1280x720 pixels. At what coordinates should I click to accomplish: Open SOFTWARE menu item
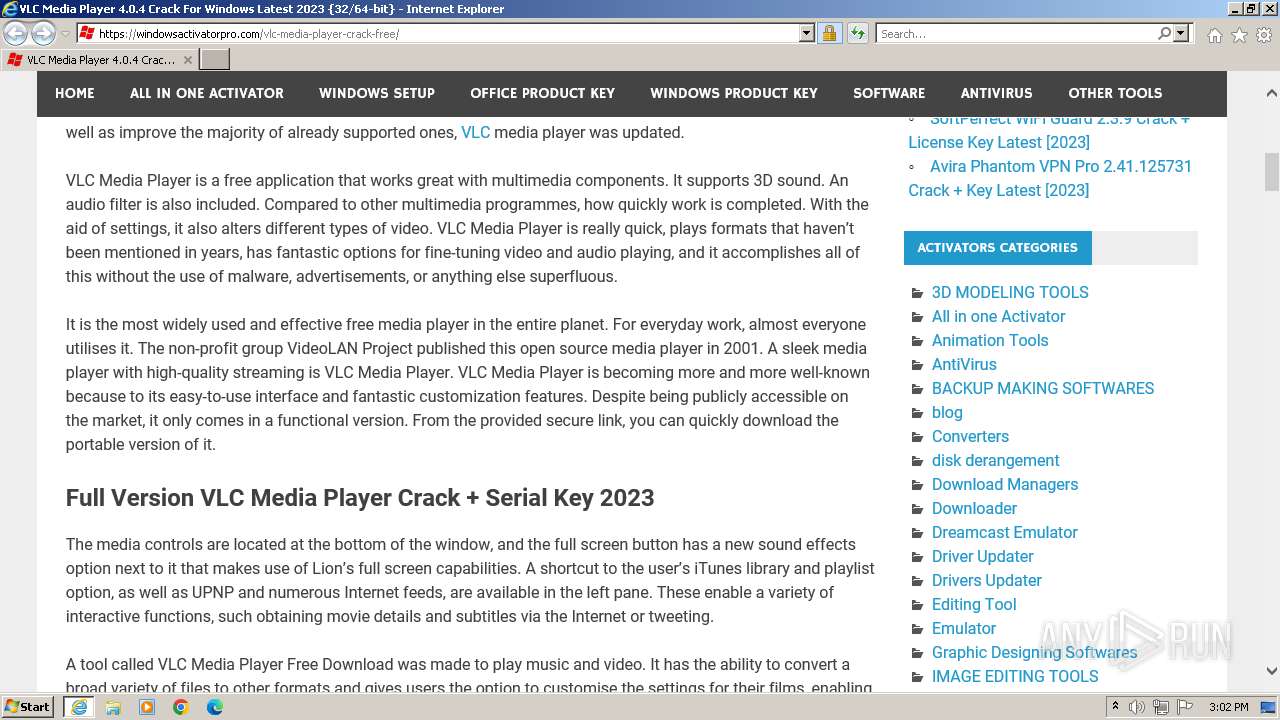pyautogui.click(x=889, y=93)
